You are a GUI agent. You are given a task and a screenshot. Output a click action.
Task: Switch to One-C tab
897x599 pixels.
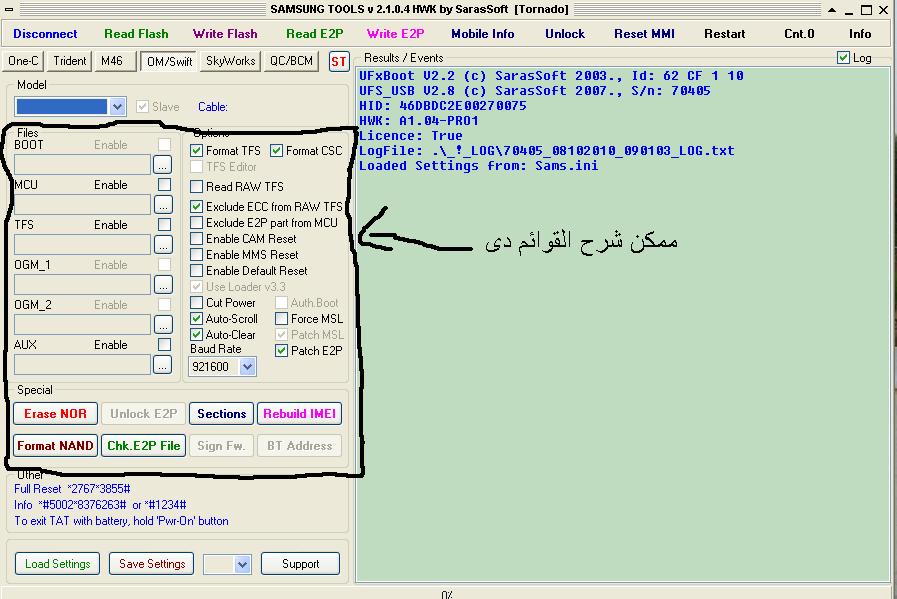click(x=23, y=61)
